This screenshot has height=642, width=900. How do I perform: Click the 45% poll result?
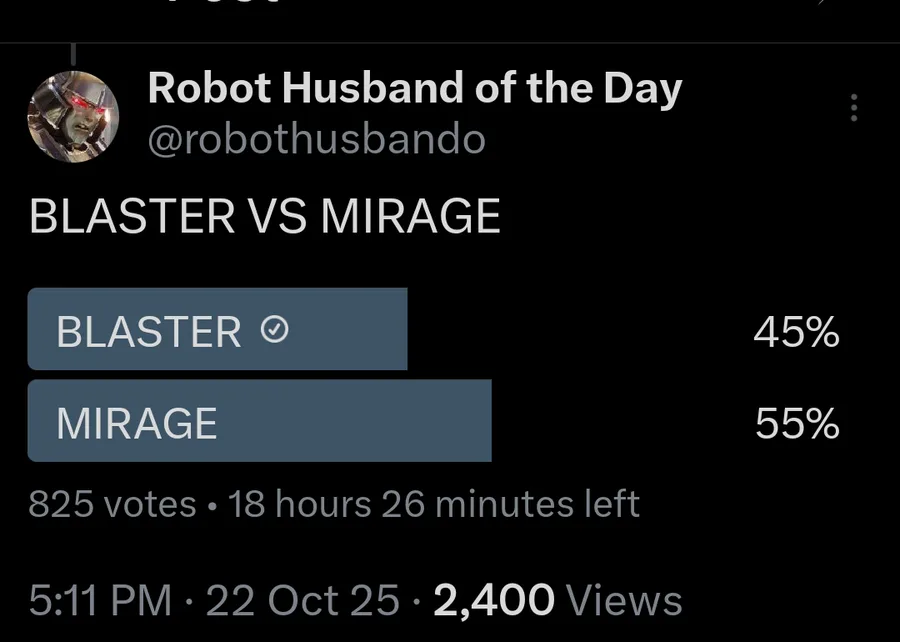pos(796,333)
